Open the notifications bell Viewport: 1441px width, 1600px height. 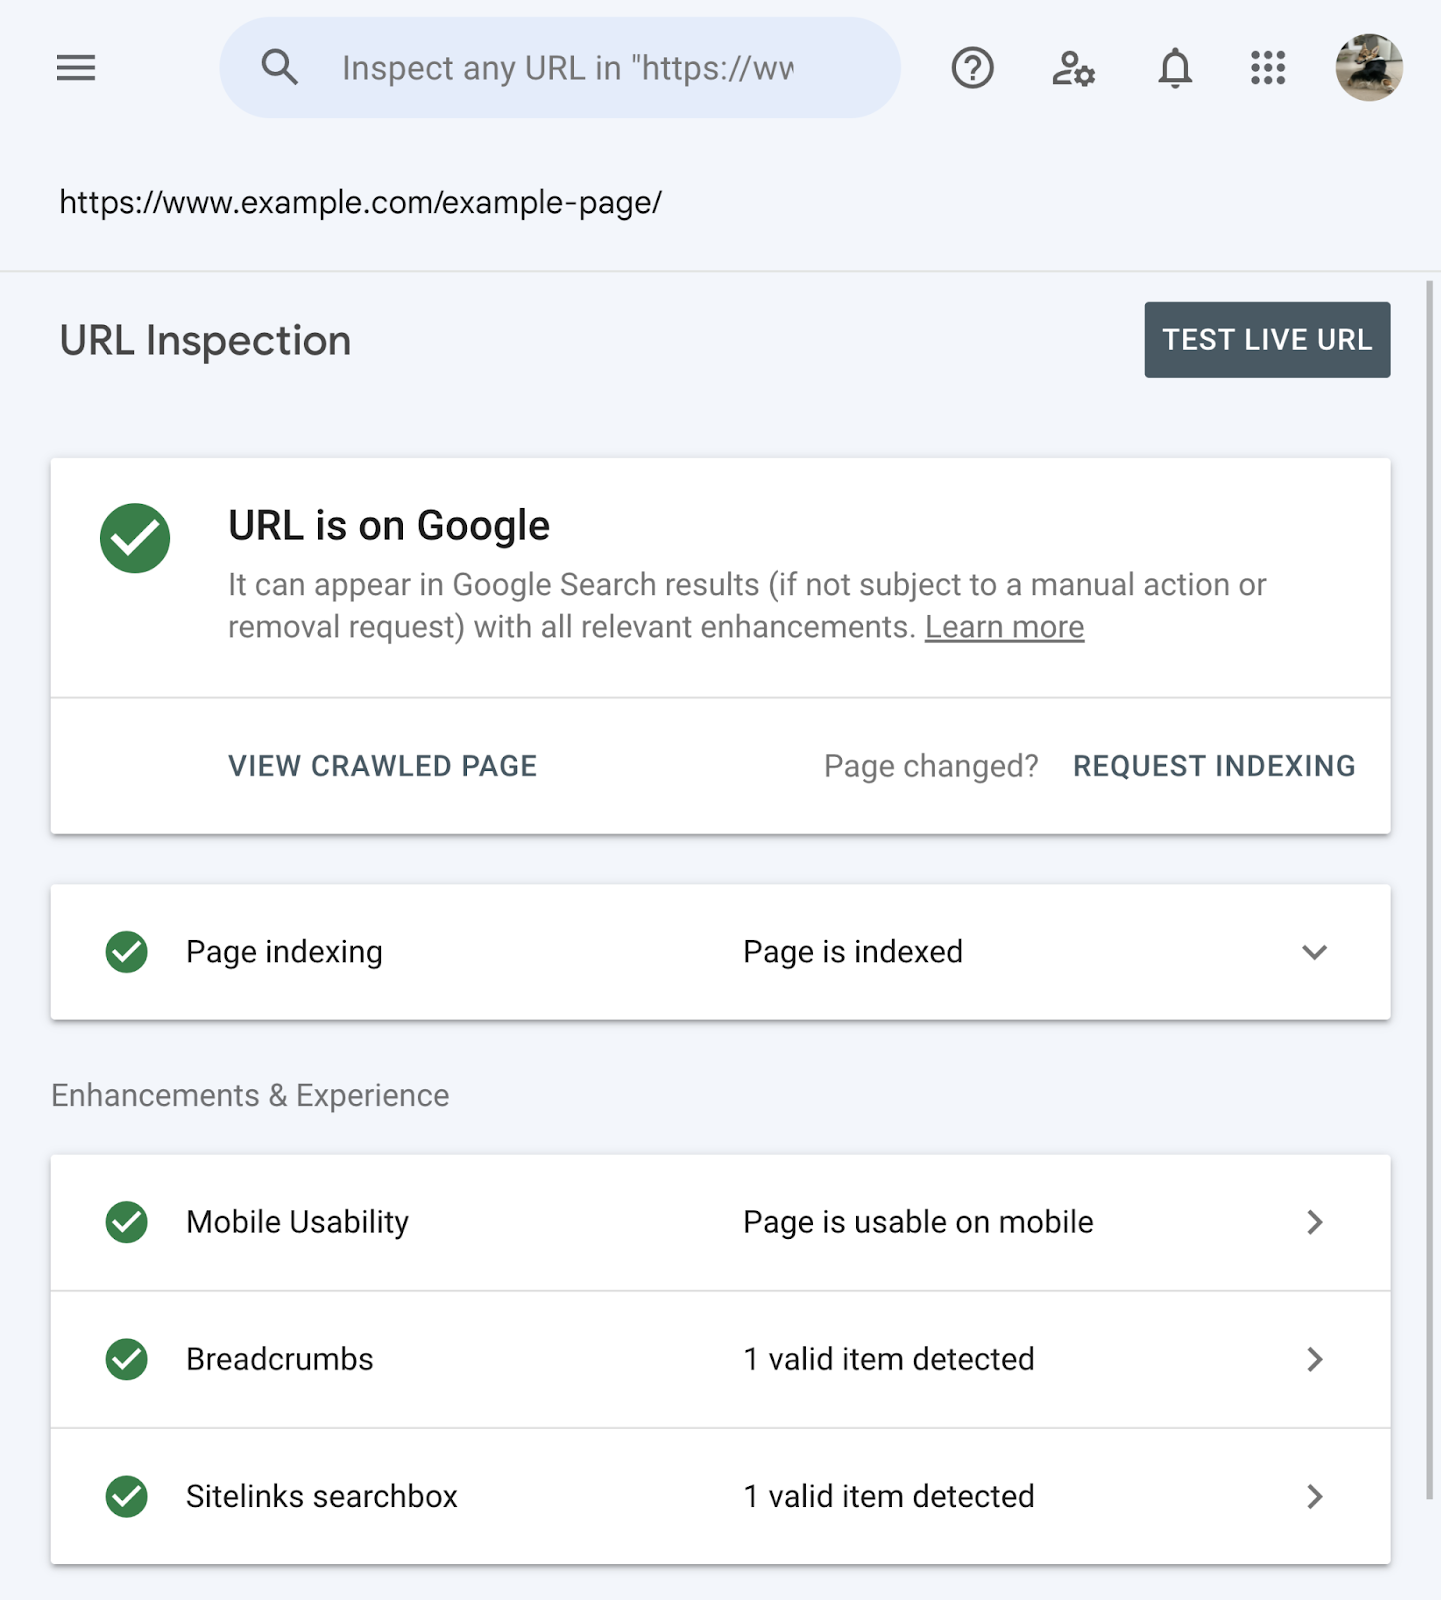1174,67
